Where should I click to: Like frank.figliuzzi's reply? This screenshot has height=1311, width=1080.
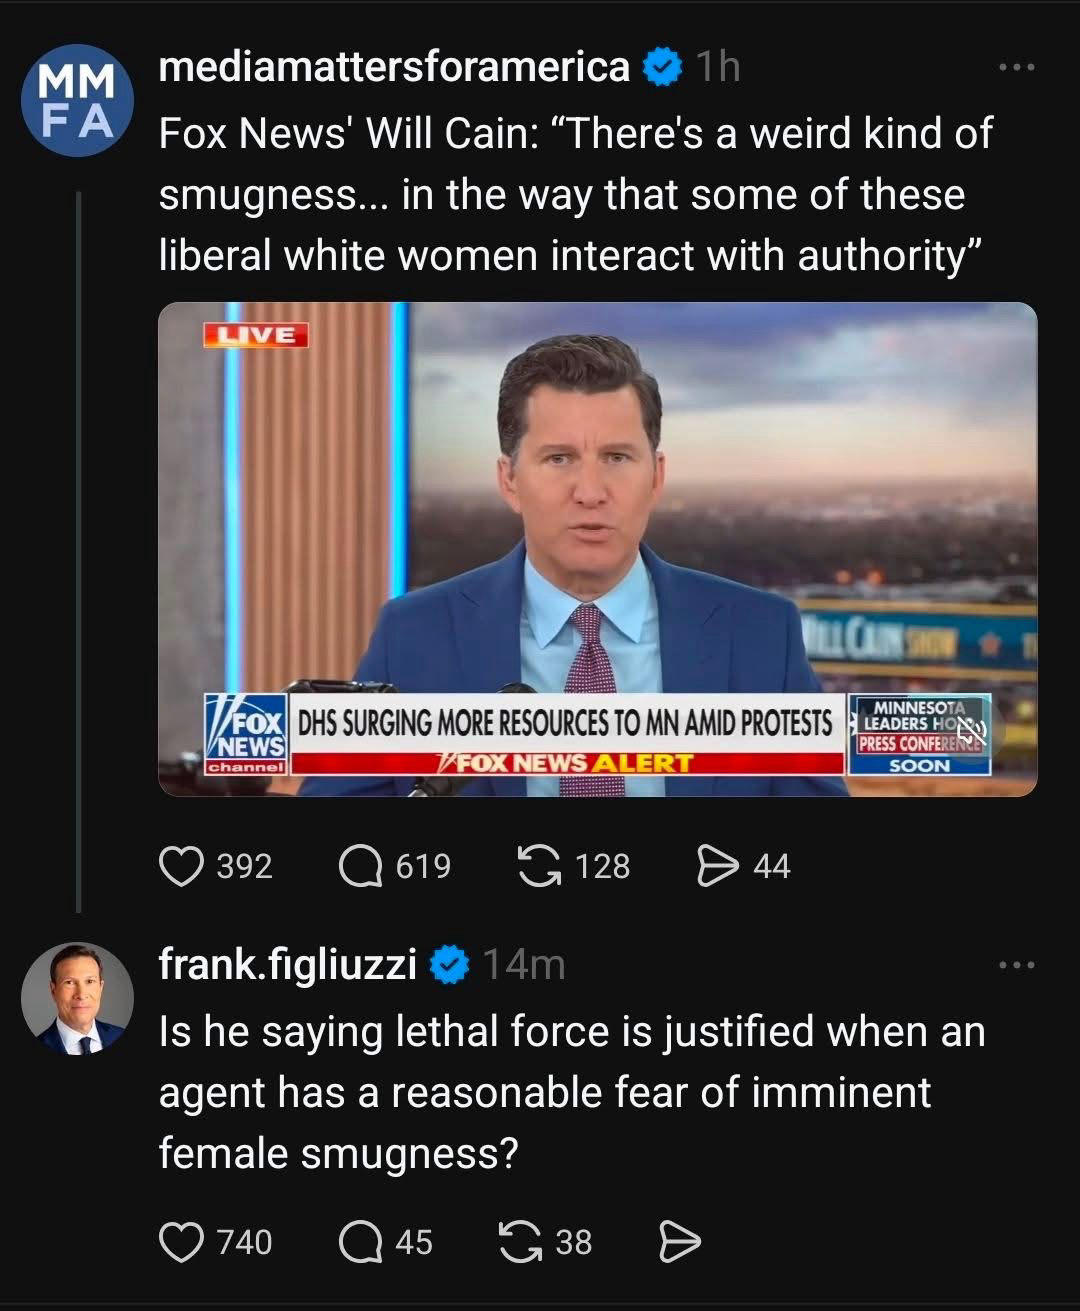click(181, 1242)
